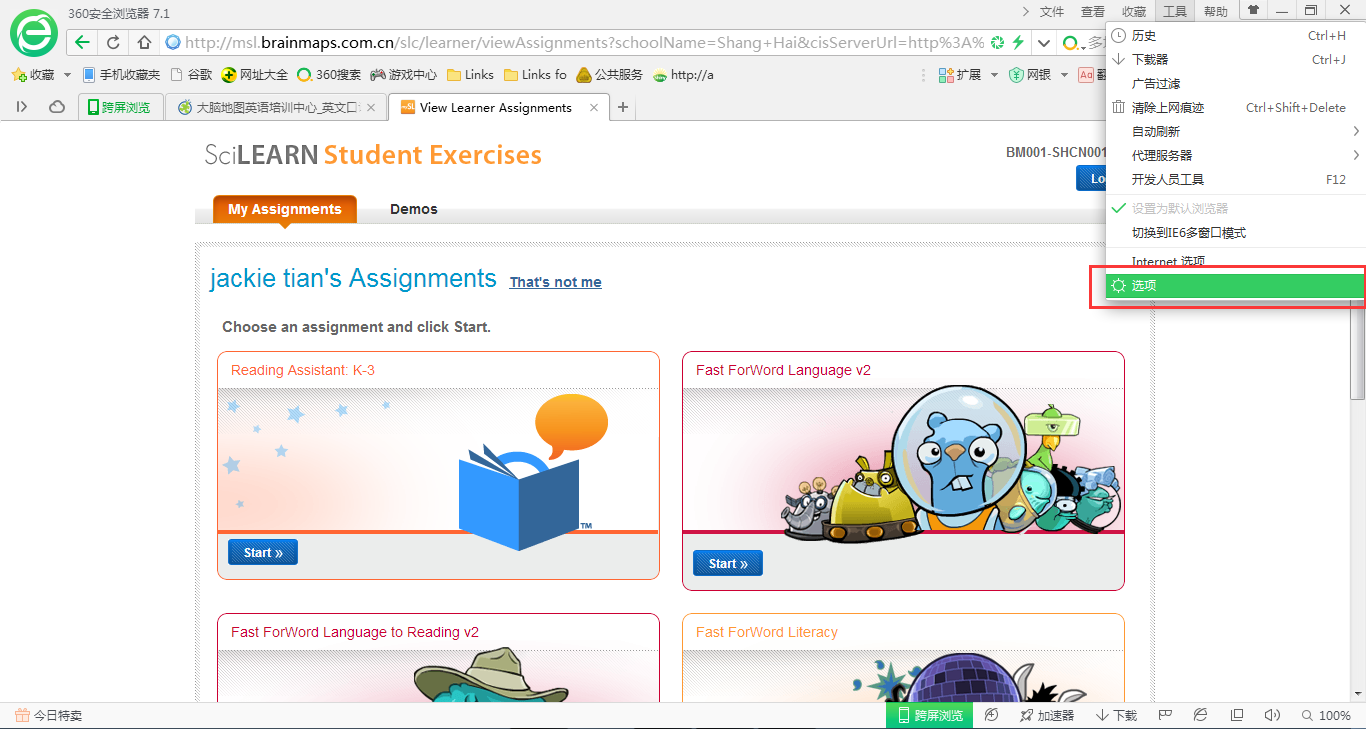The width and height of the screenshot is (1366, 729).
Task: Go to the home page icon
Action: tap(144, 42)
